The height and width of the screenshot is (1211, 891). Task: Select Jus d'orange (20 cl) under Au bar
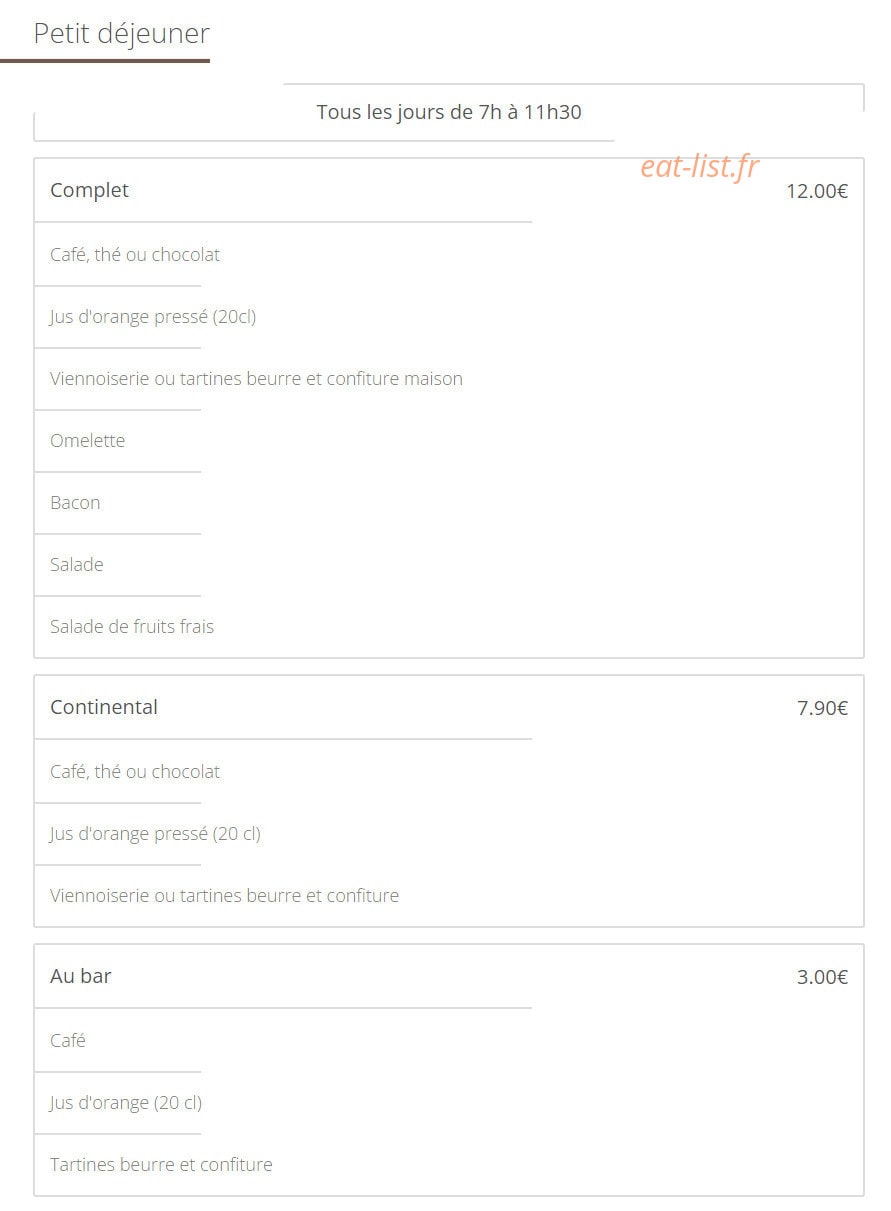(x=126, y=1103)
